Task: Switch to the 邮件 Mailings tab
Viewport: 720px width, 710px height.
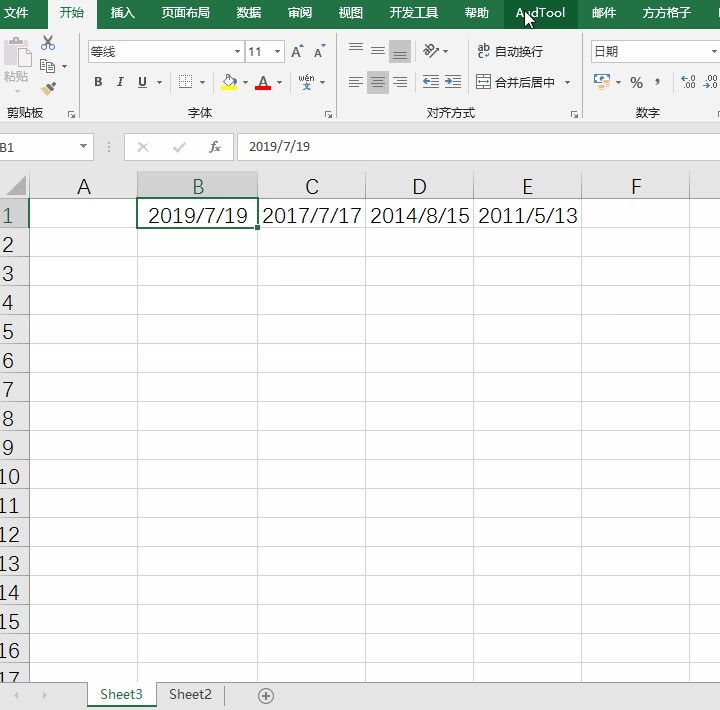Action: [x=604, y=12]
